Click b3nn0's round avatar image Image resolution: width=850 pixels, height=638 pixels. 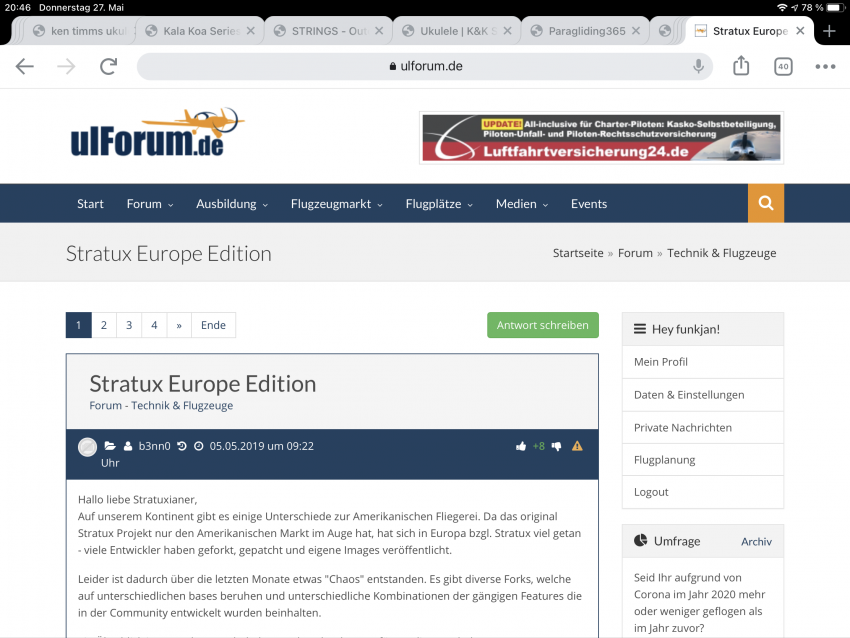point(87,447)
